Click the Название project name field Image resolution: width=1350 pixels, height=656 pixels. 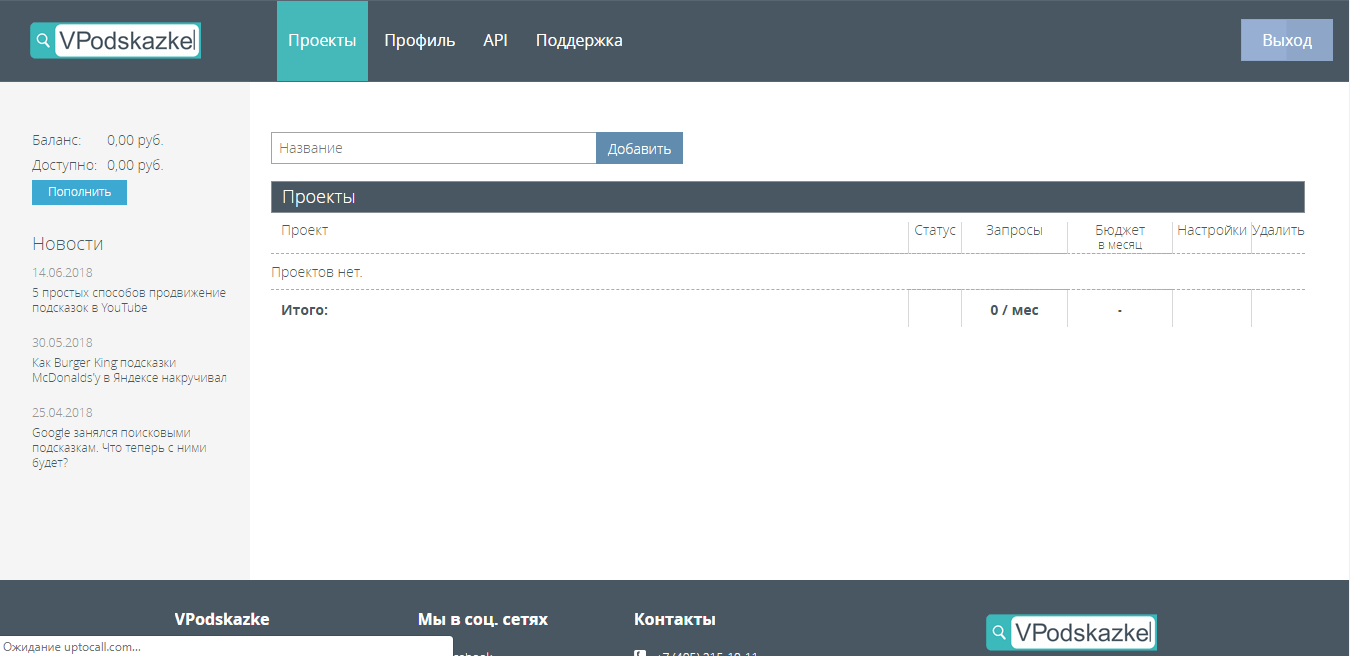[x=433, y=148]
